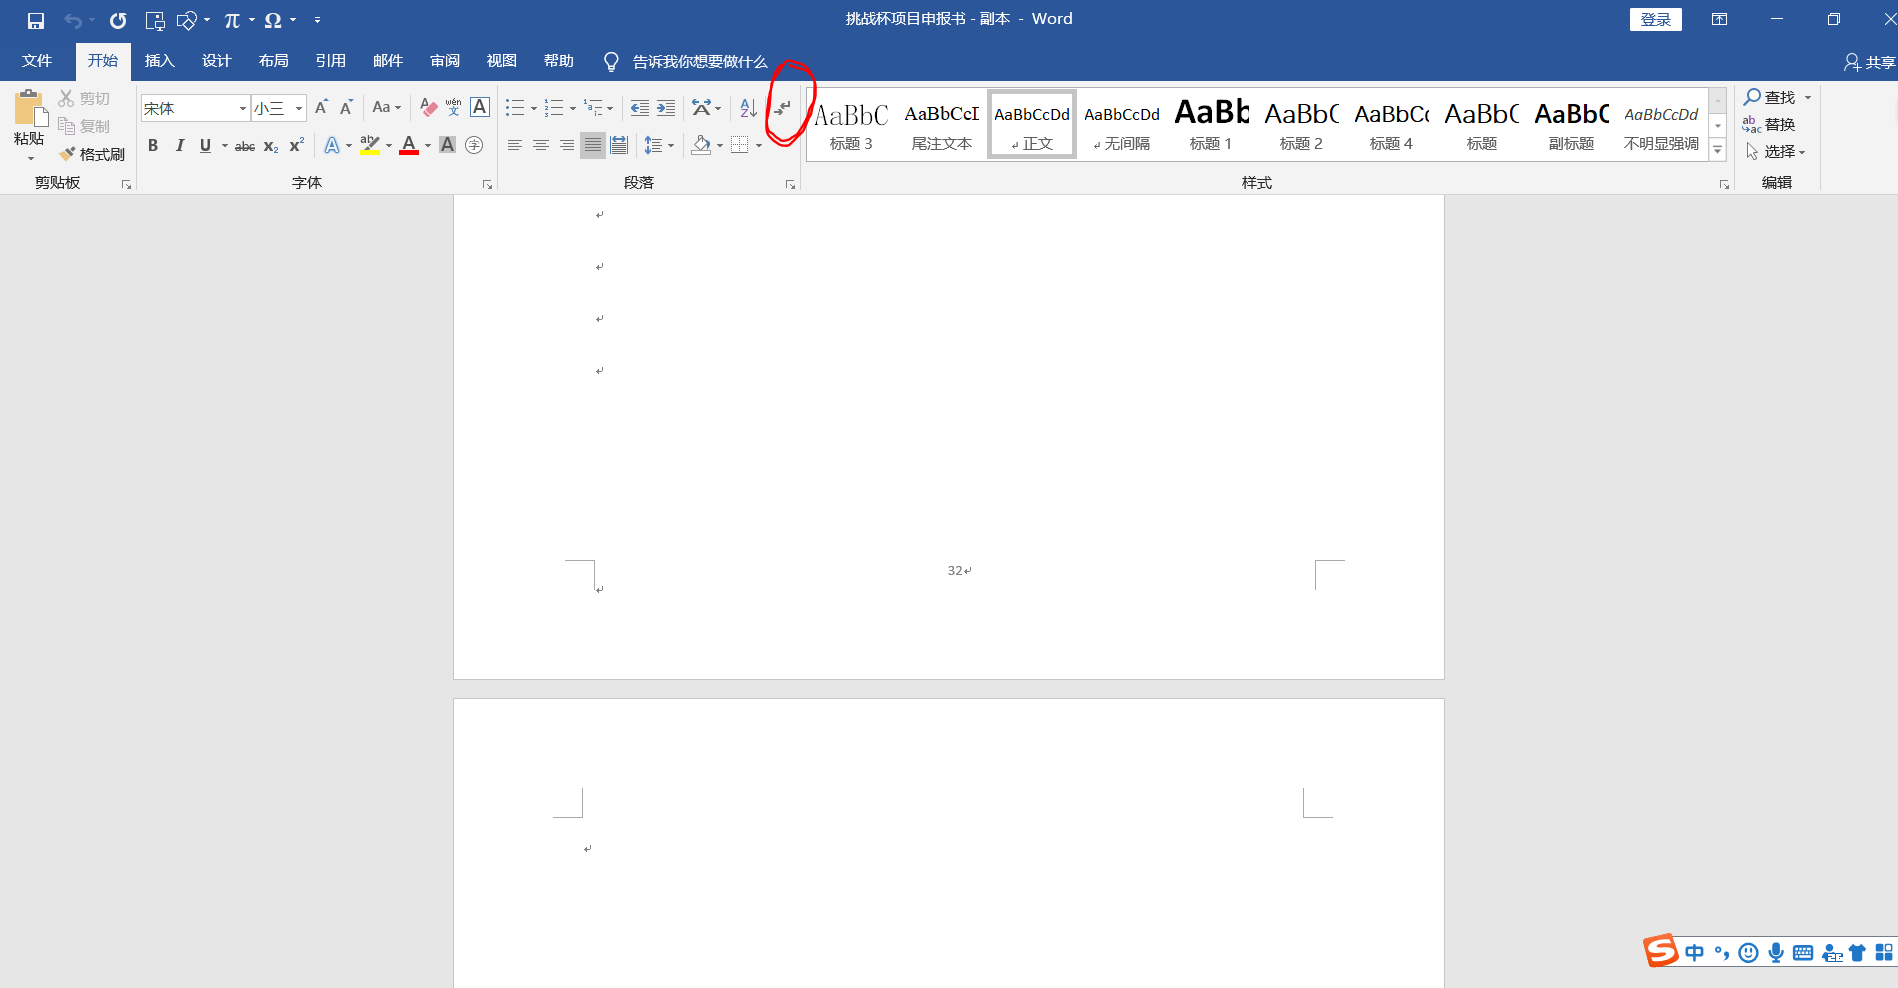Click the Paste clipboard icon
Image resolution: width=1898 pixels, height=988 pixels.
29,108
